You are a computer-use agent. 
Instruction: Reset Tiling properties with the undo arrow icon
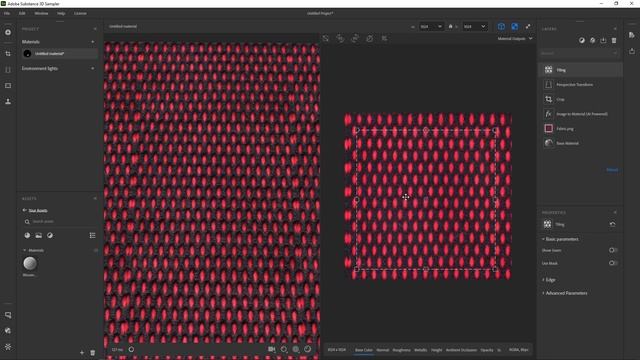(612, 224)
